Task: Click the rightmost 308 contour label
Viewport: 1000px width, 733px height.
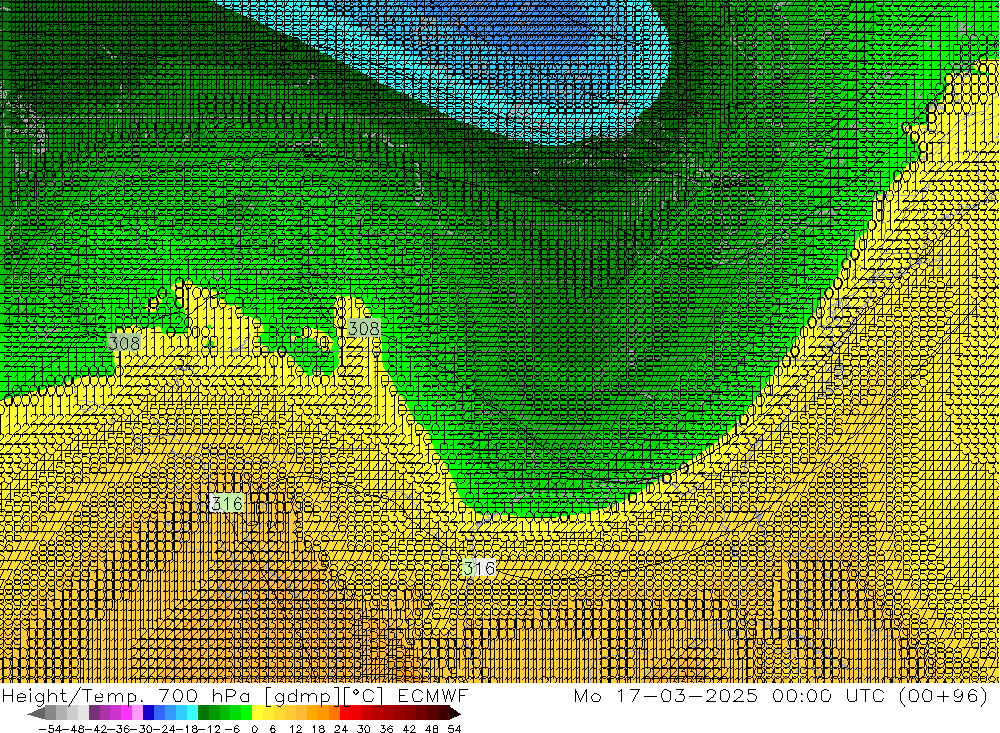Action: click(x=364, y=328)
